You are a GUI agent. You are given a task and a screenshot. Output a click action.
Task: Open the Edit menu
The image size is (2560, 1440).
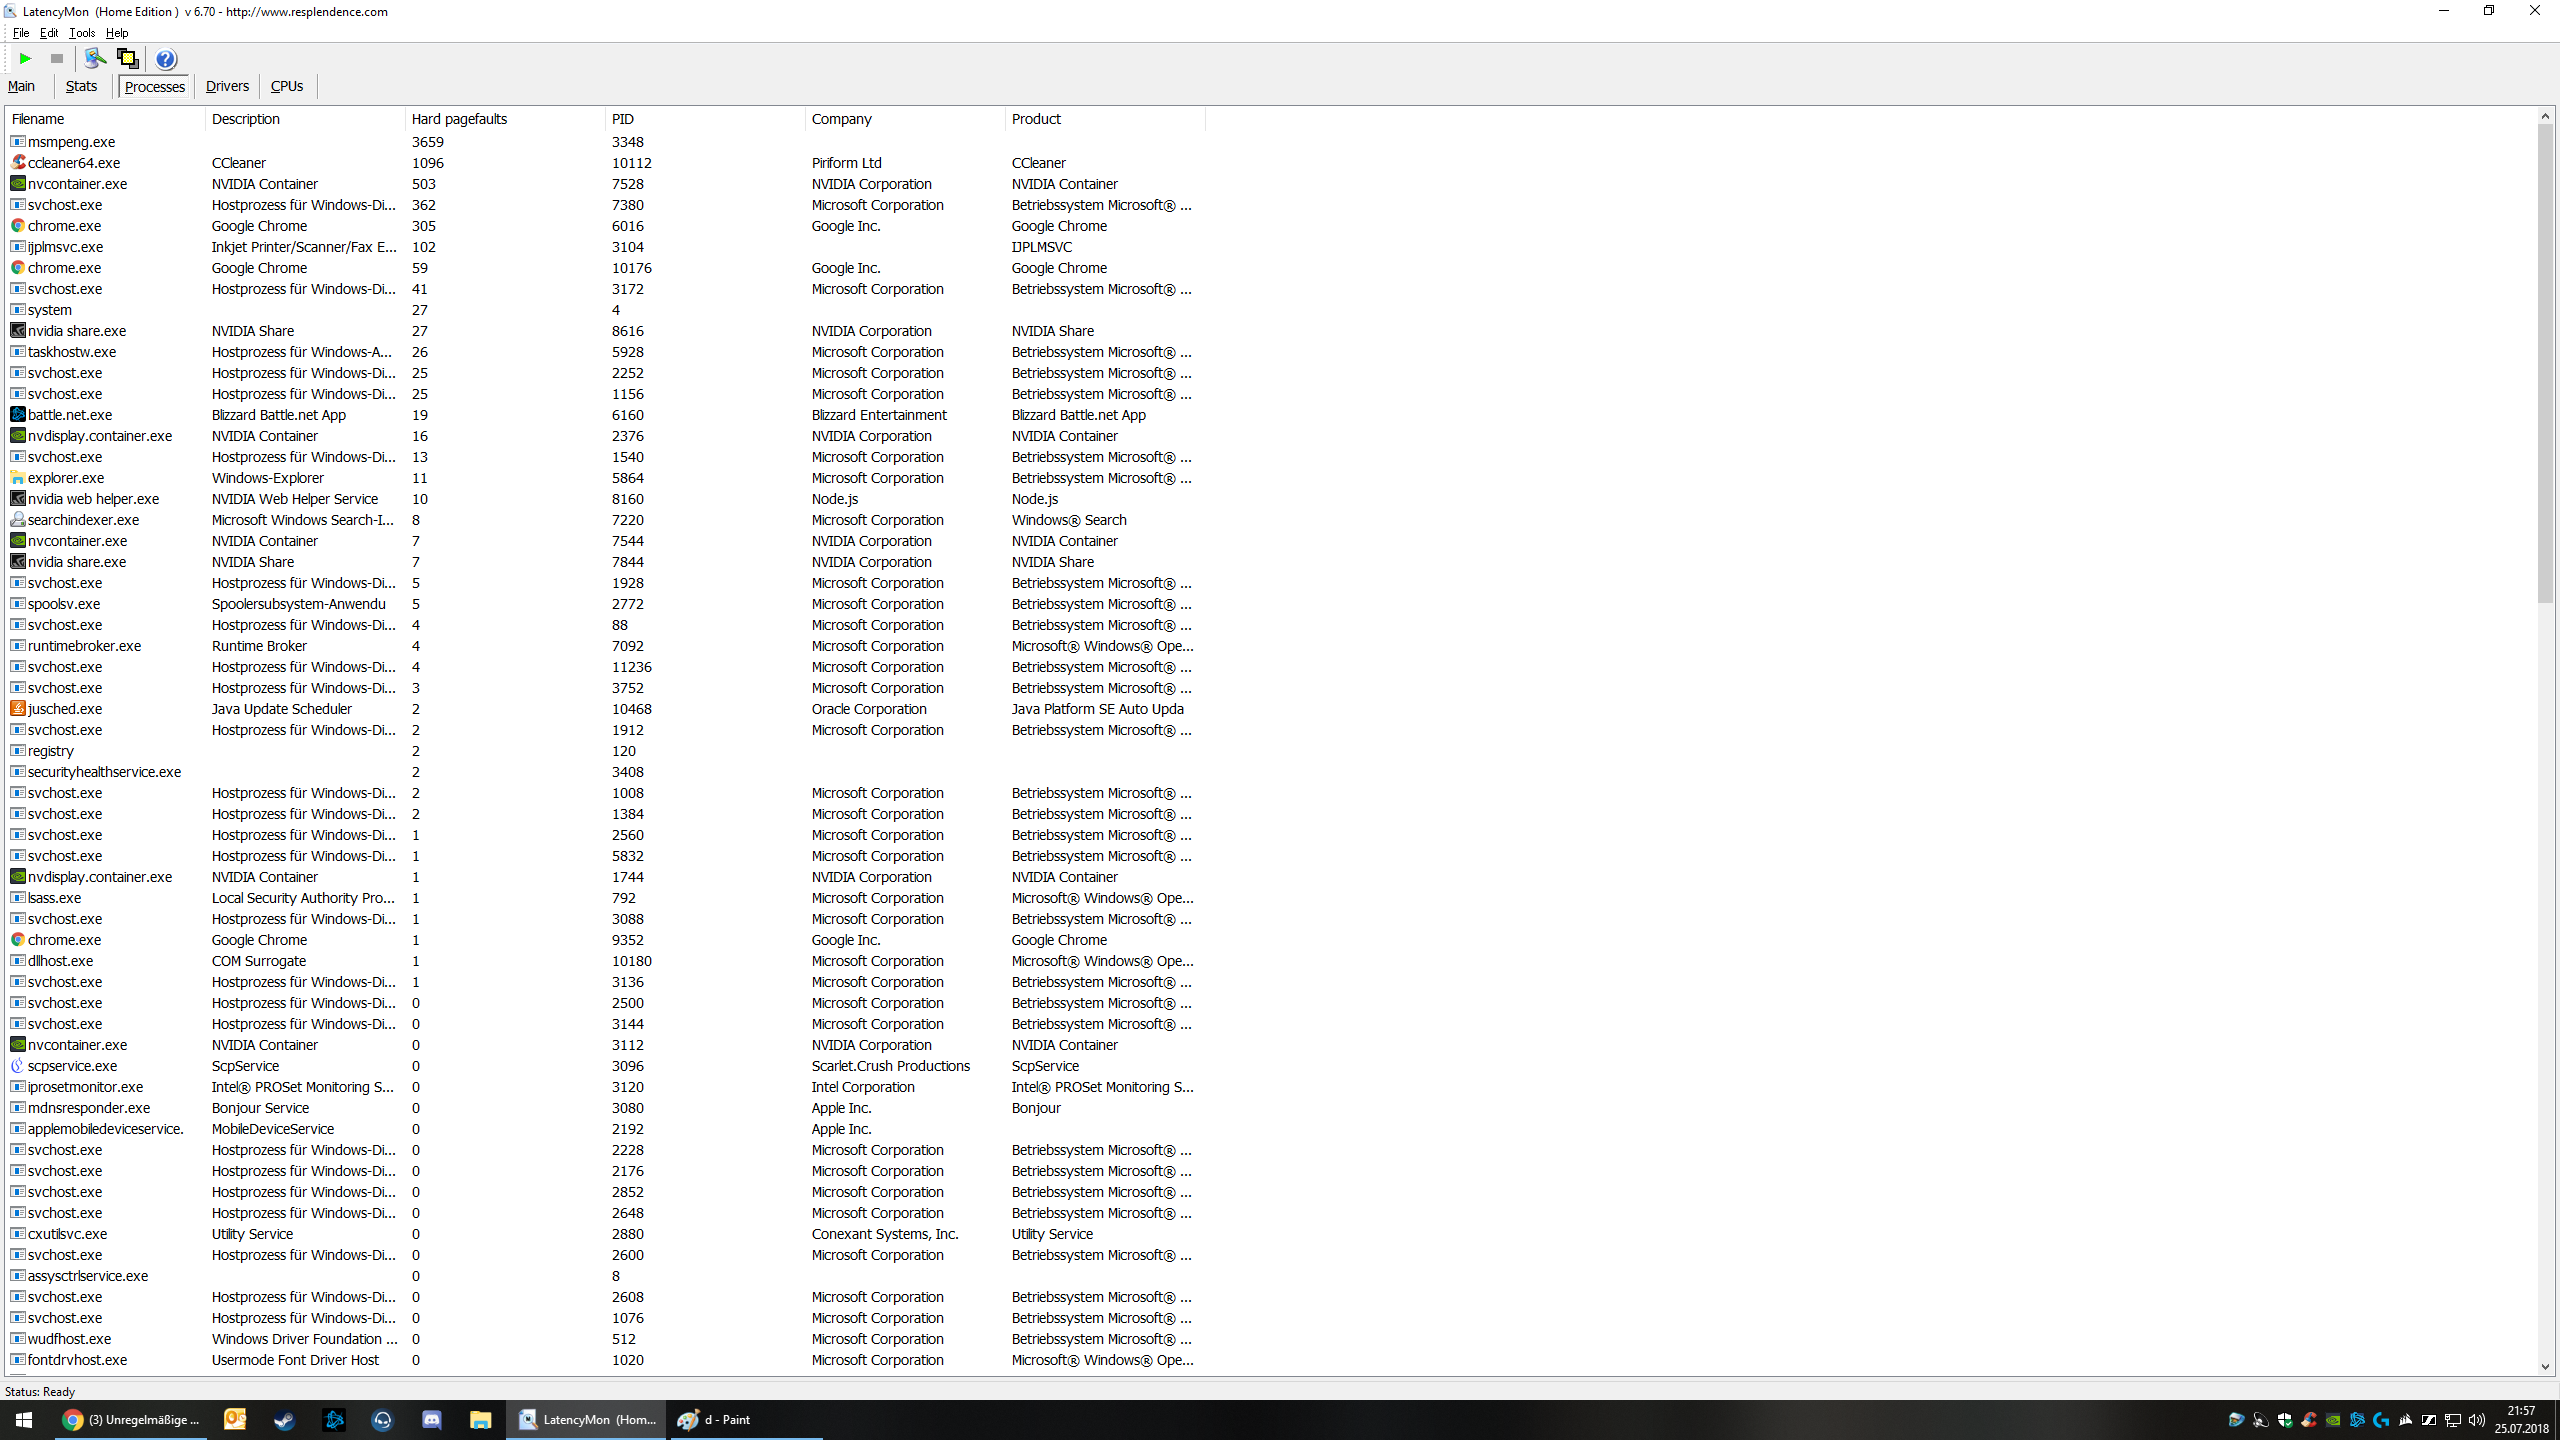tap(48, 33)
